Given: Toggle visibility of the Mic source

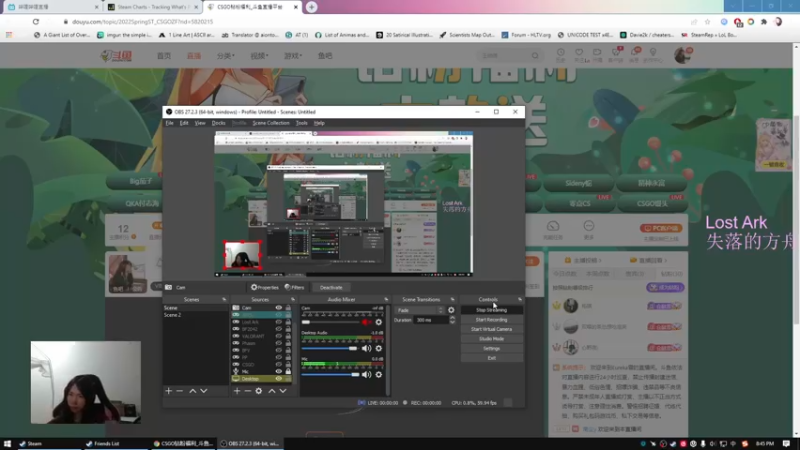Looking at the screenshot, I should 279,371.
